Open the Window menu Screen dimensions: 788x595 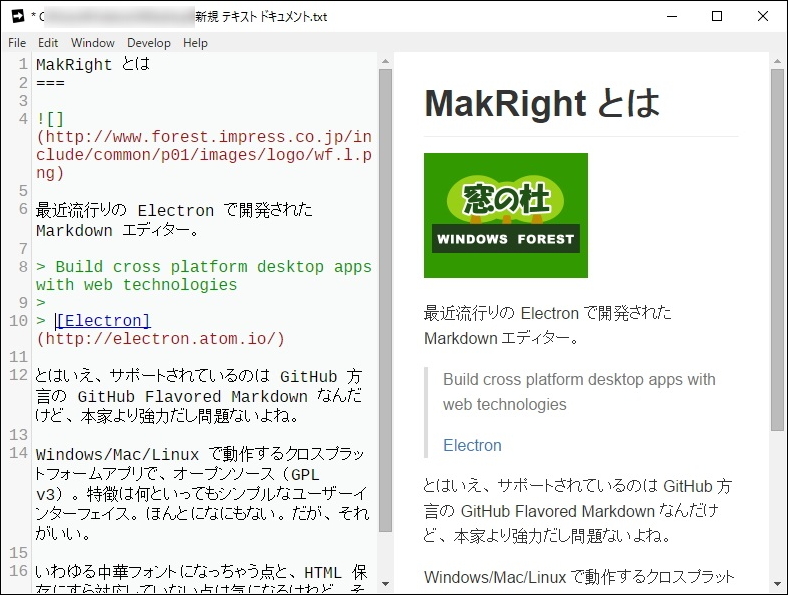click(x=92, y=43)
